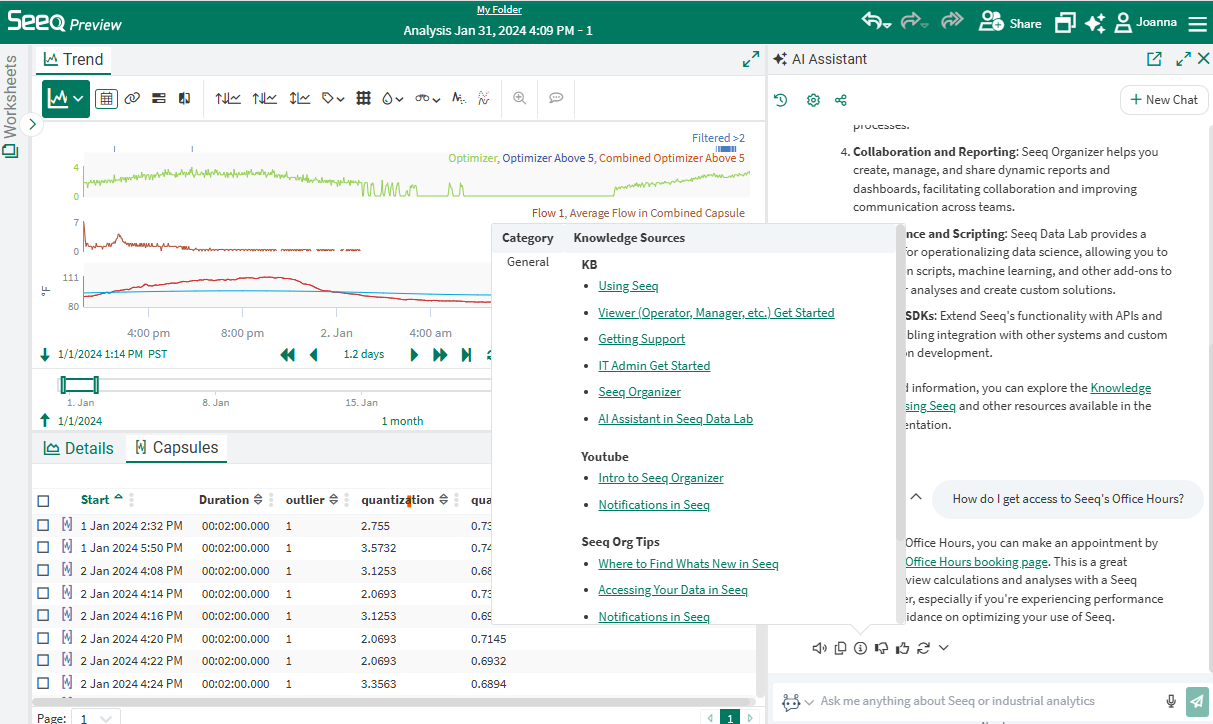Switch to the Details tab
Image resolution: width=1213 pixels, height=724 pixels.
79,448
